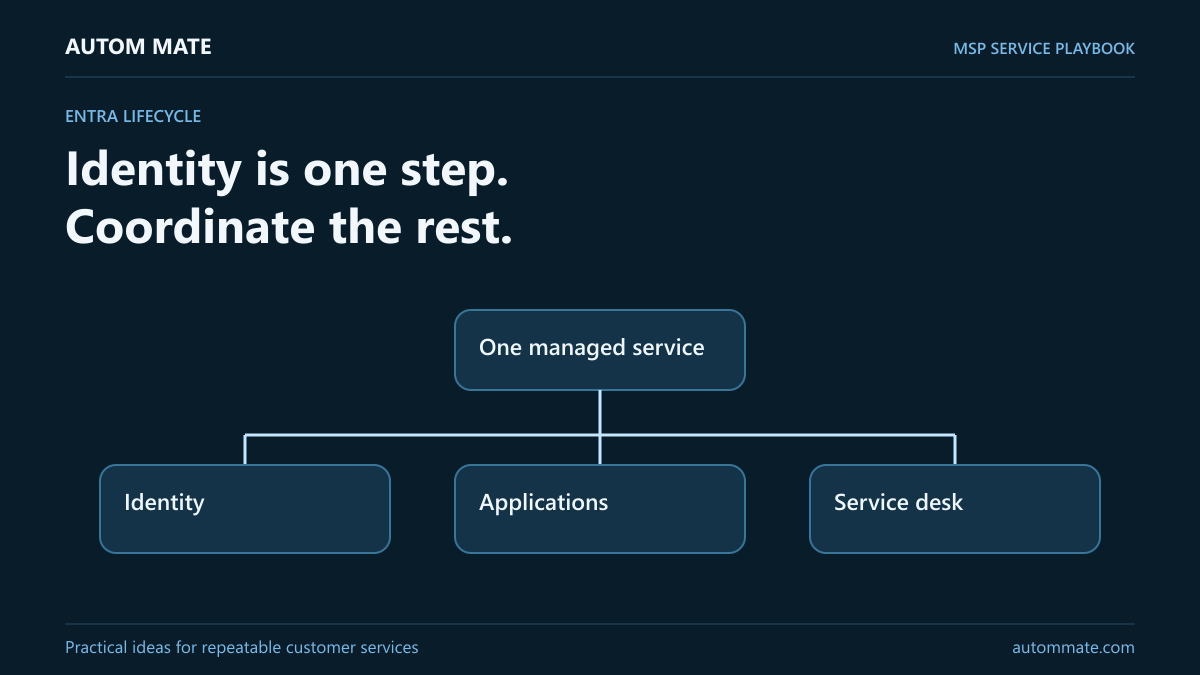Select the Service desk diagram box
1200x675 pixels.
click(x=955, y=509)
